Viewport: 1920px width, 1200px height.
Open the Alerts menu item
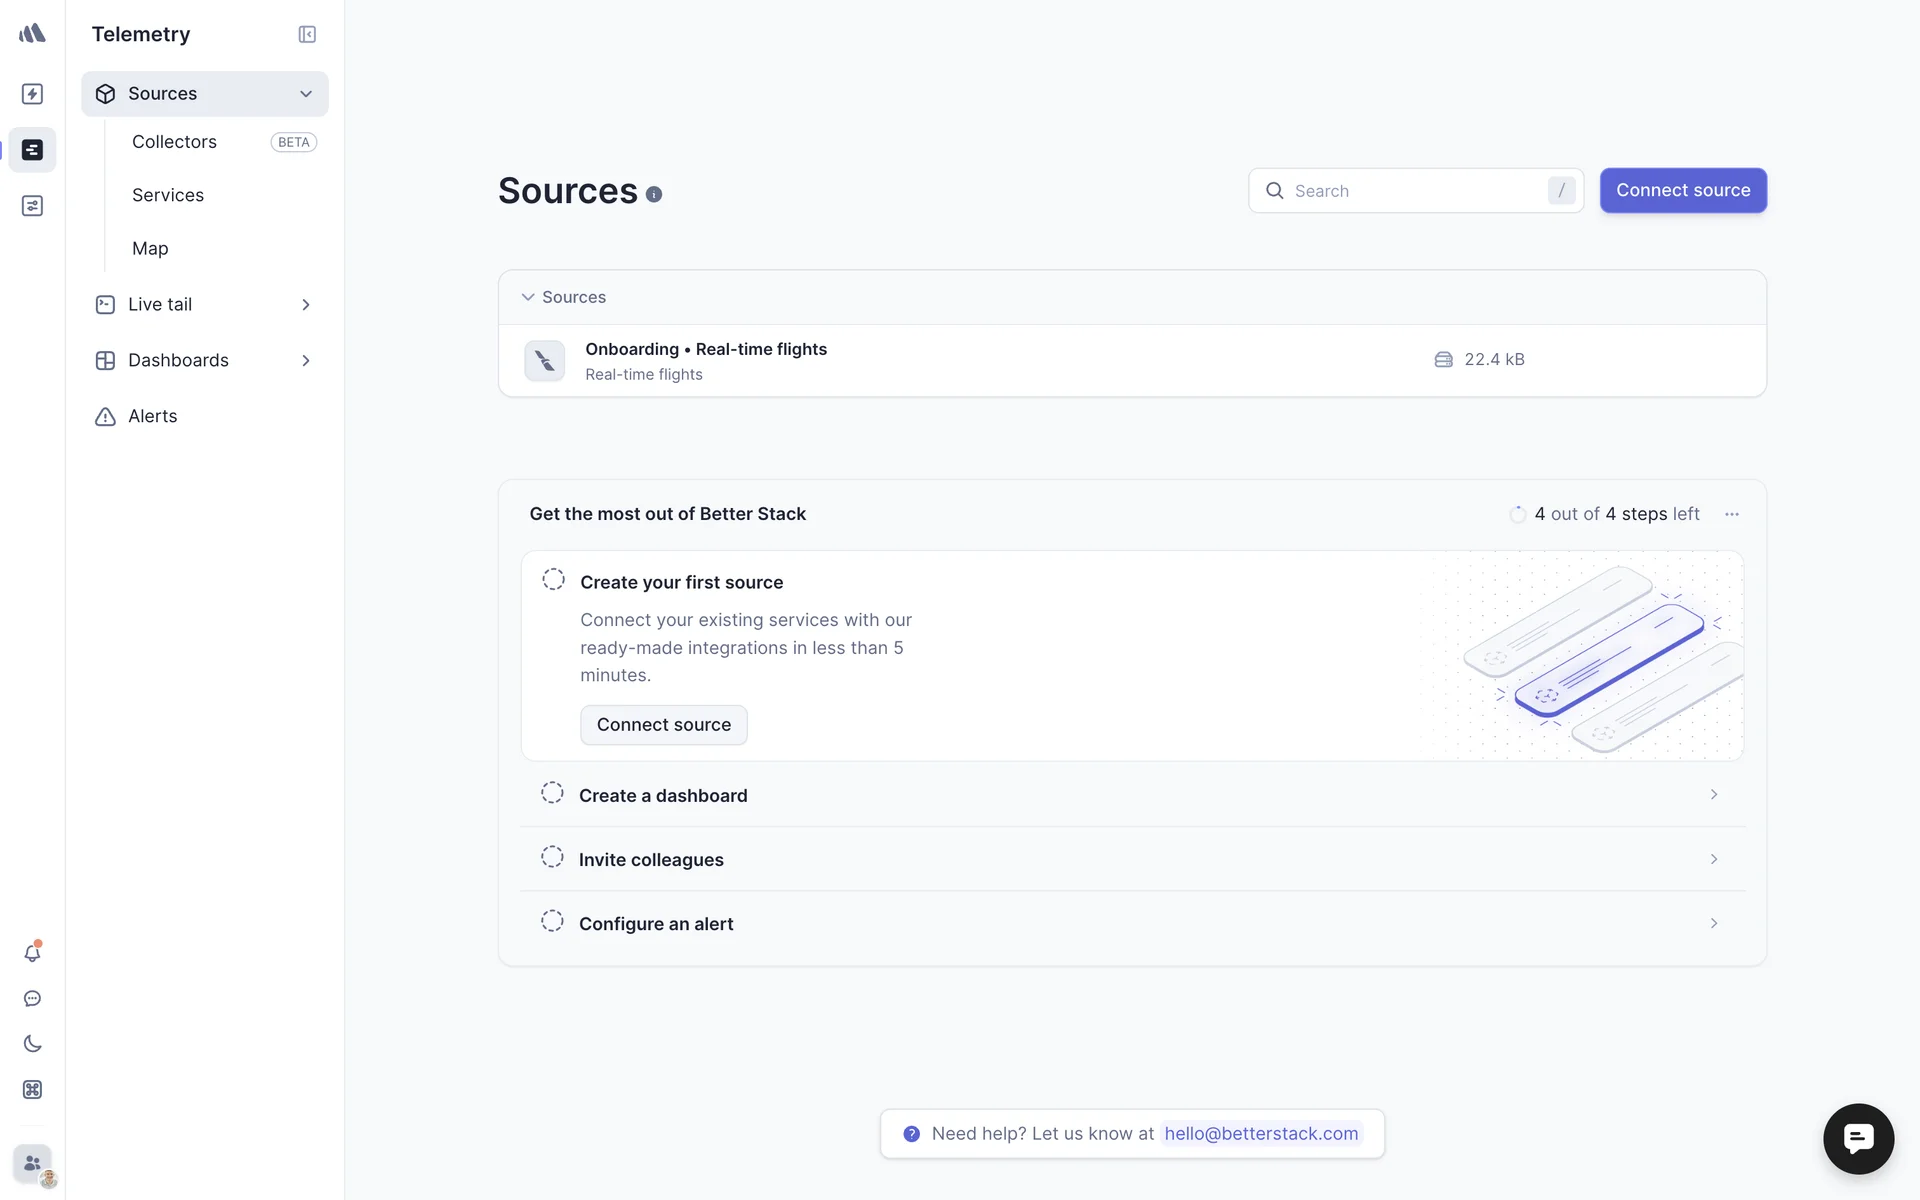pyautogui.click(x=152, y=416)
